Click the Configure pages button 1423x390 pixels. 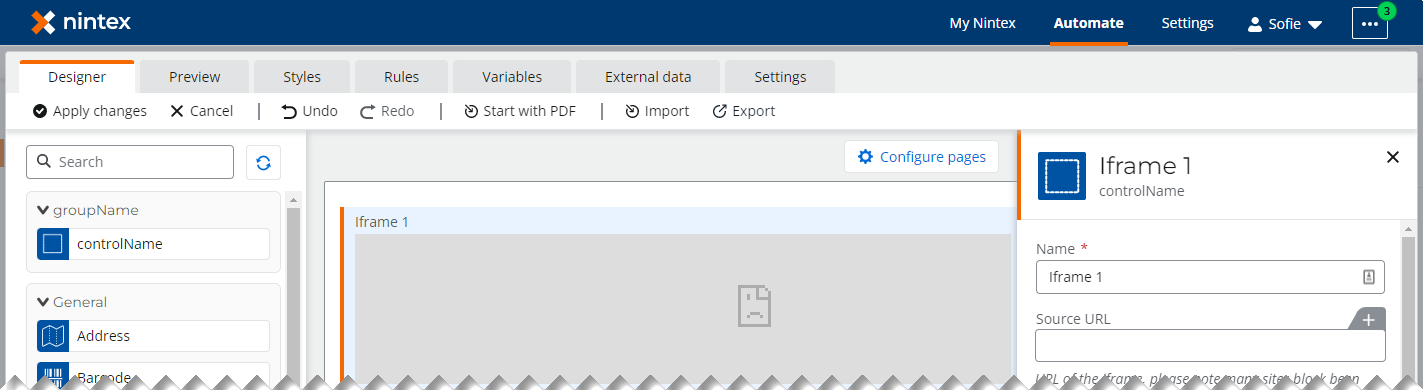921,157
